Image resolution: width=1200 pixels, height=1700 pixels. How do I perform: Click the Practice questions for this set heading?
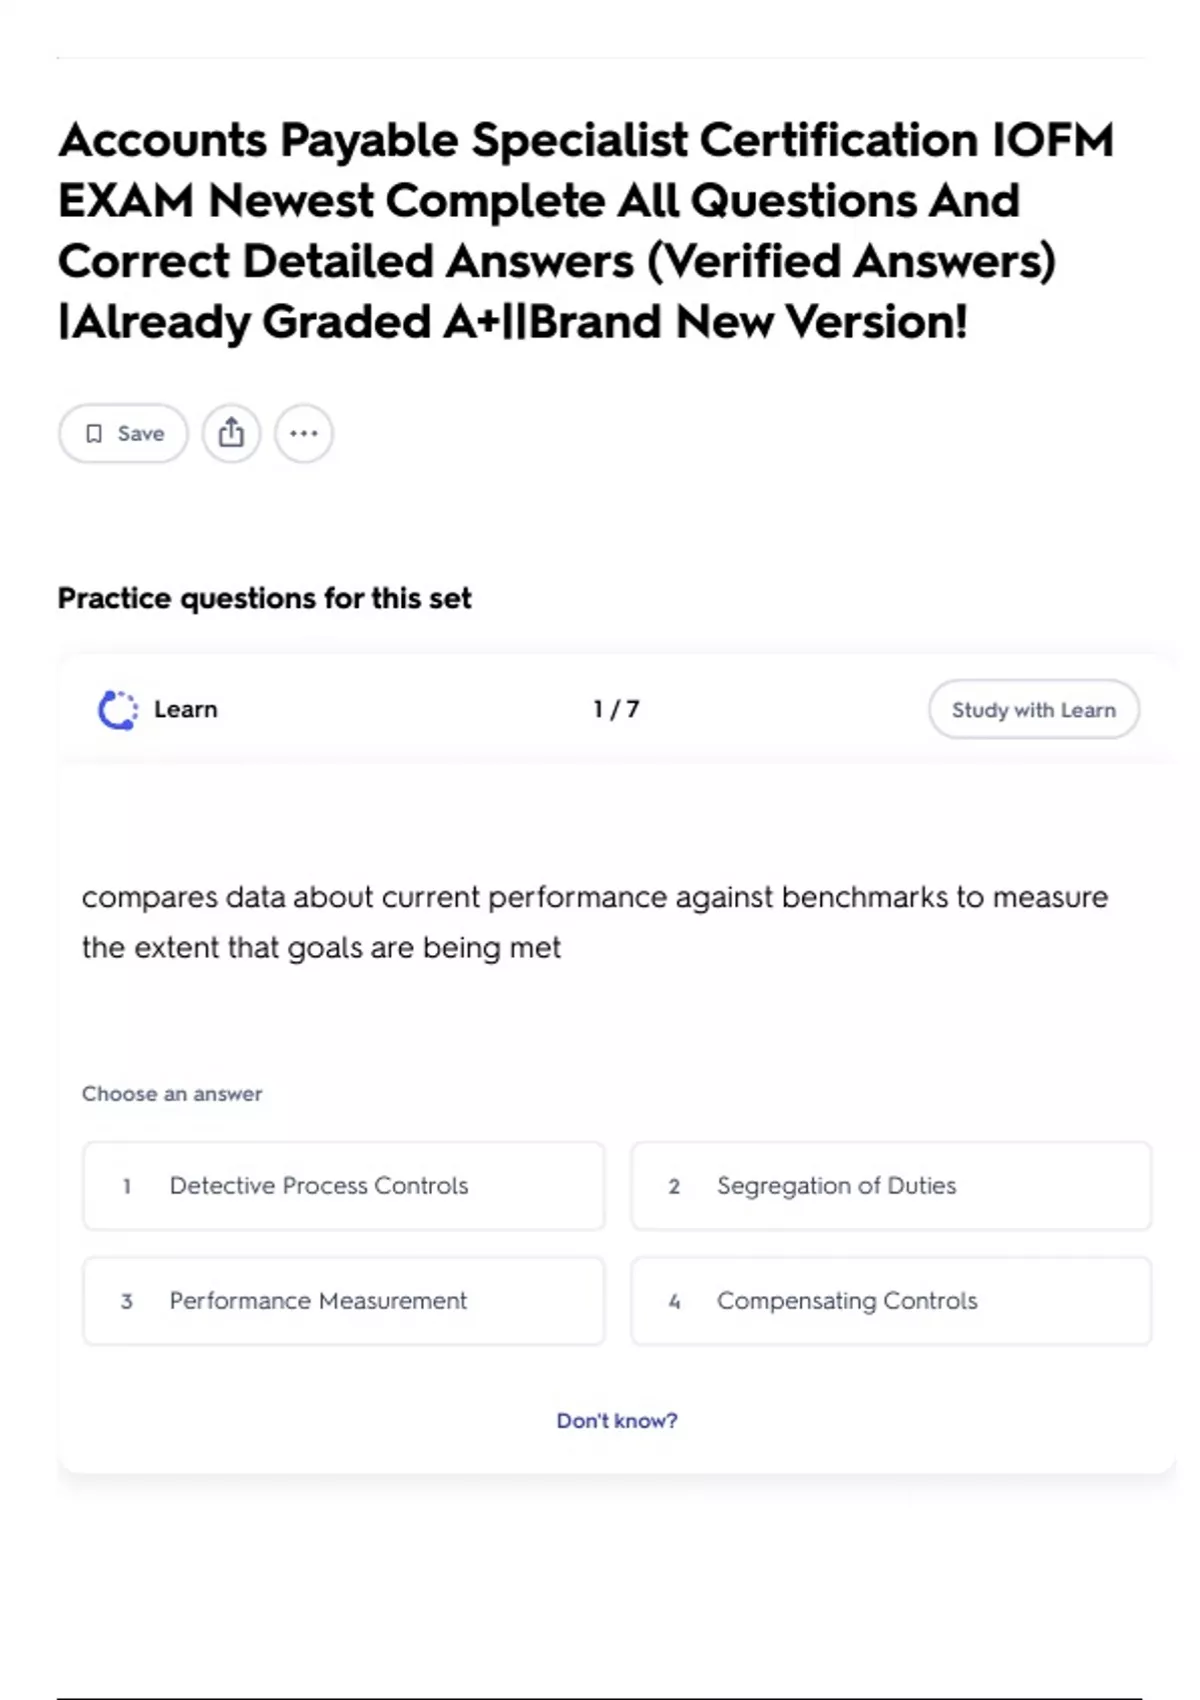pyautogui.click(x=264, y=598)
